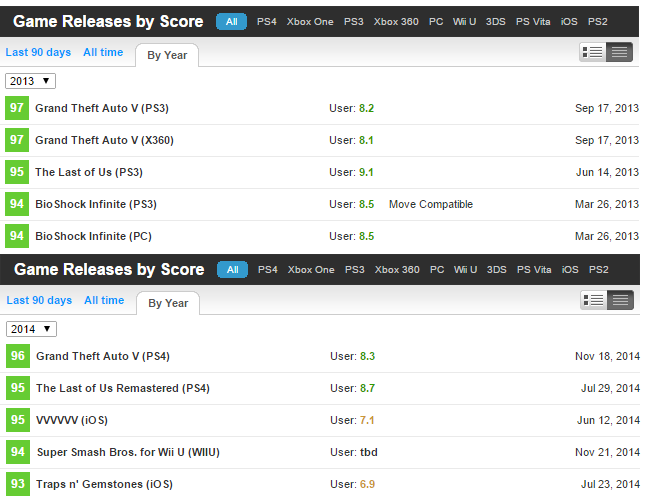
Task: Click the 97 score badge for GTA V (X360)
Action: (x=17, y=140)
